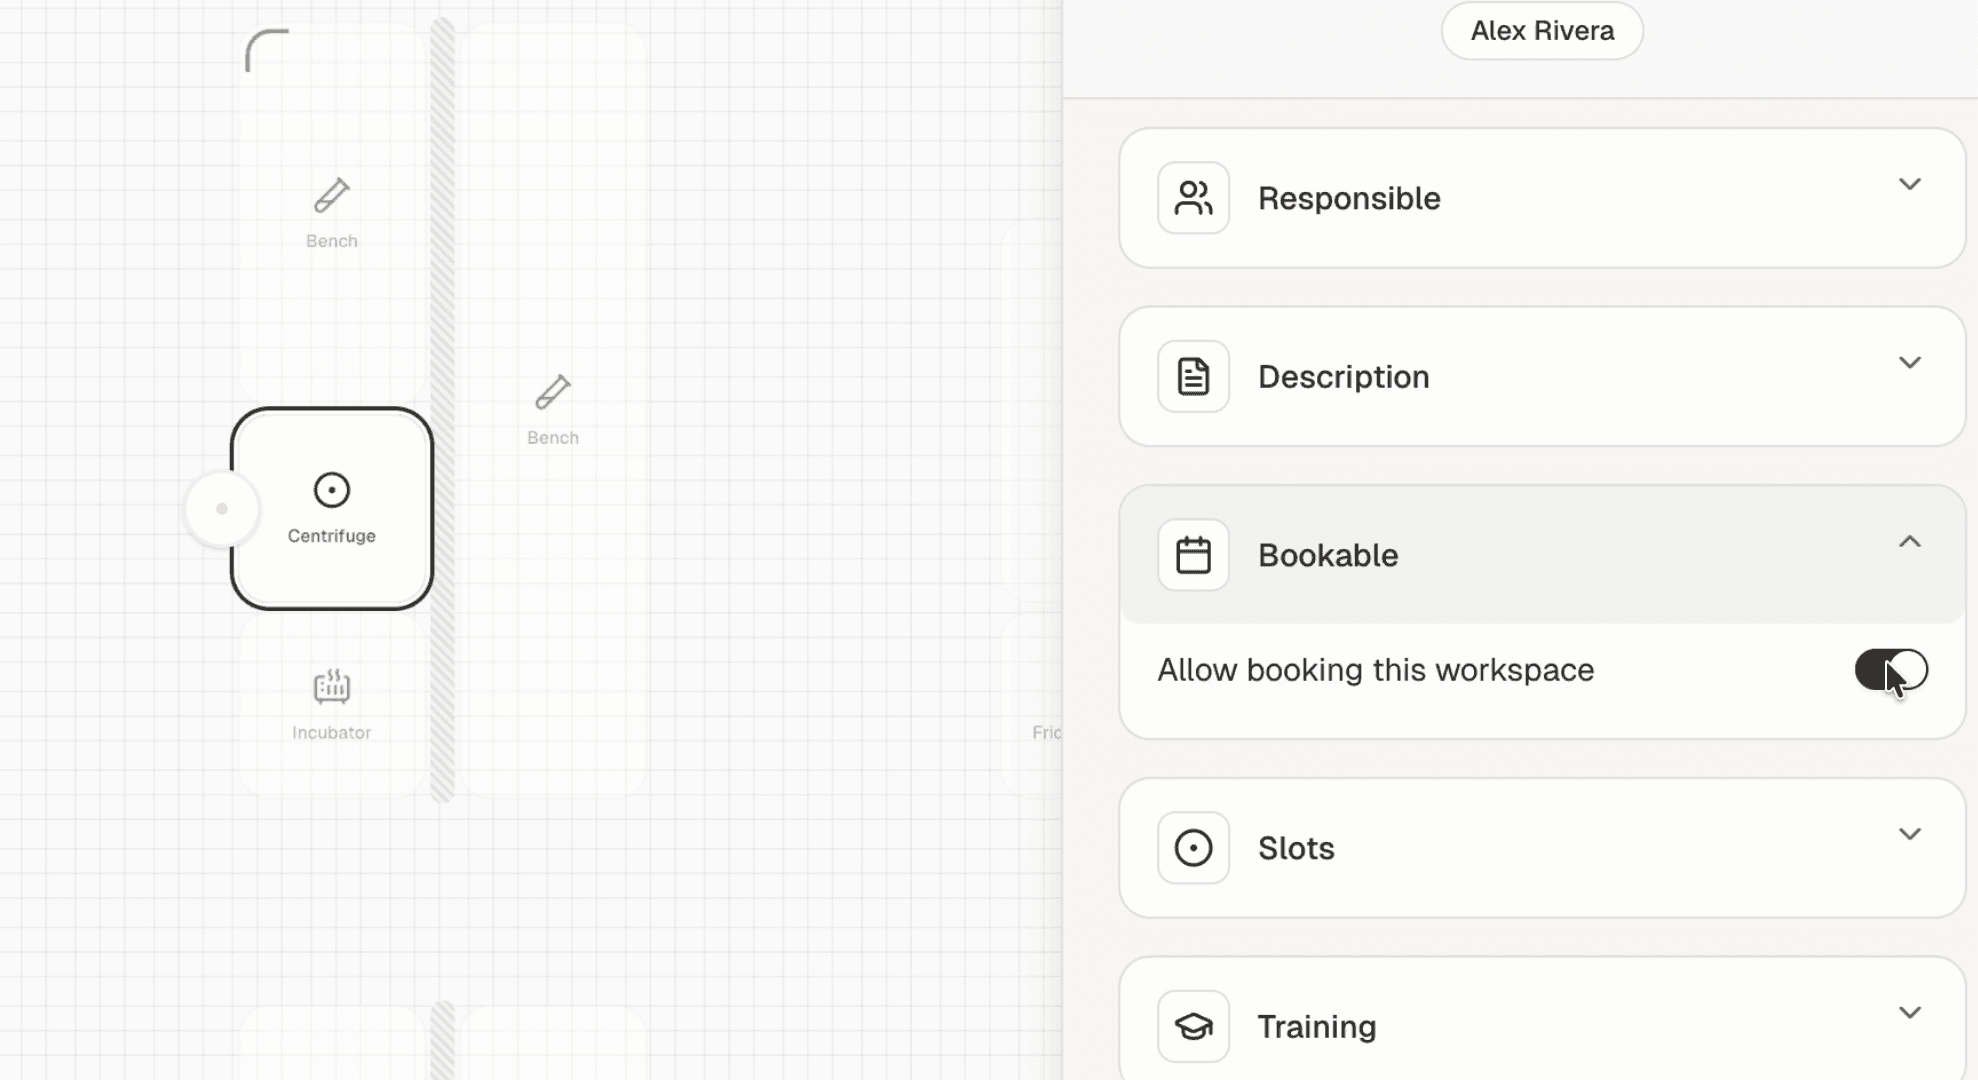The width and height of the screenshot is (1978, 1080).
Task: Collapse the Bookable section
Action: [x=1911, y=541]
